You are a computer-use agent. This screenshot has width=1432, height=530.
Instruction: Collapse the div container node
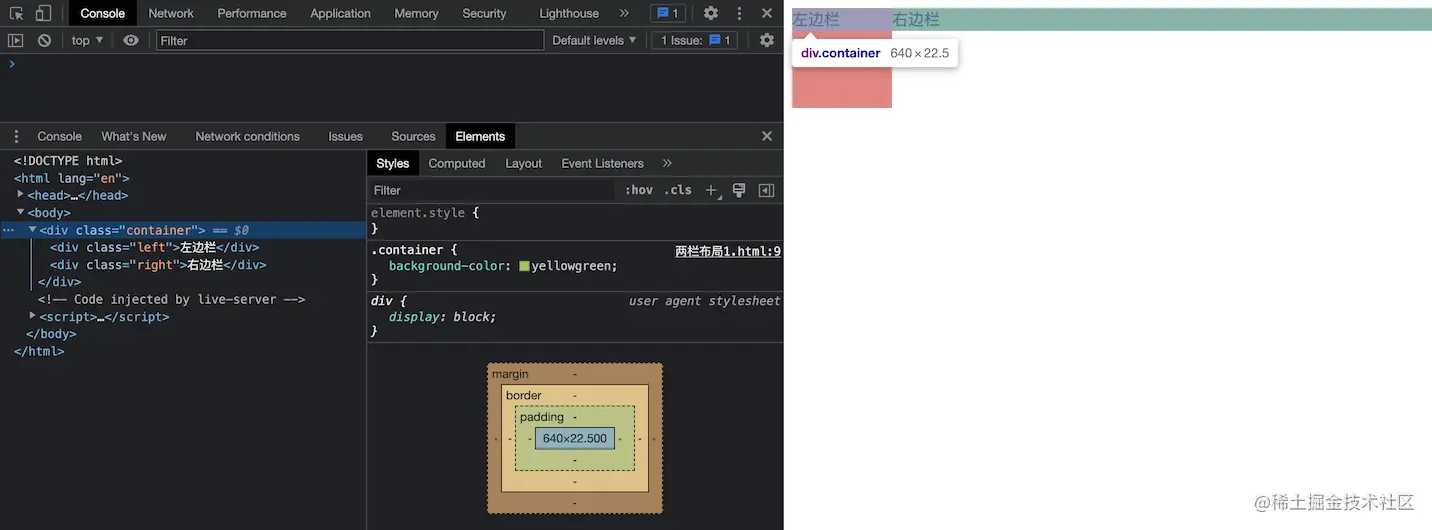click(x=33, y=230)
